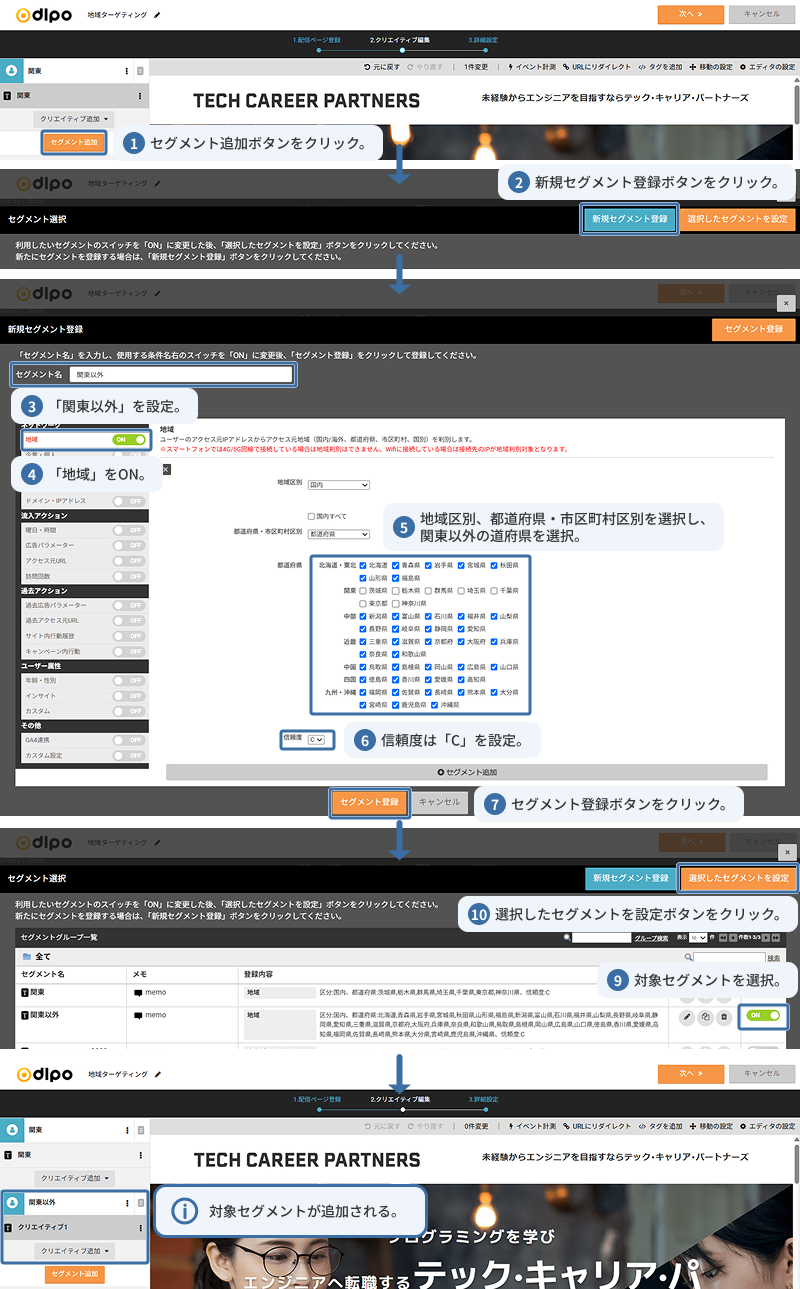Check the 東京都 prefecture checkbox

[x=363, y=604]
